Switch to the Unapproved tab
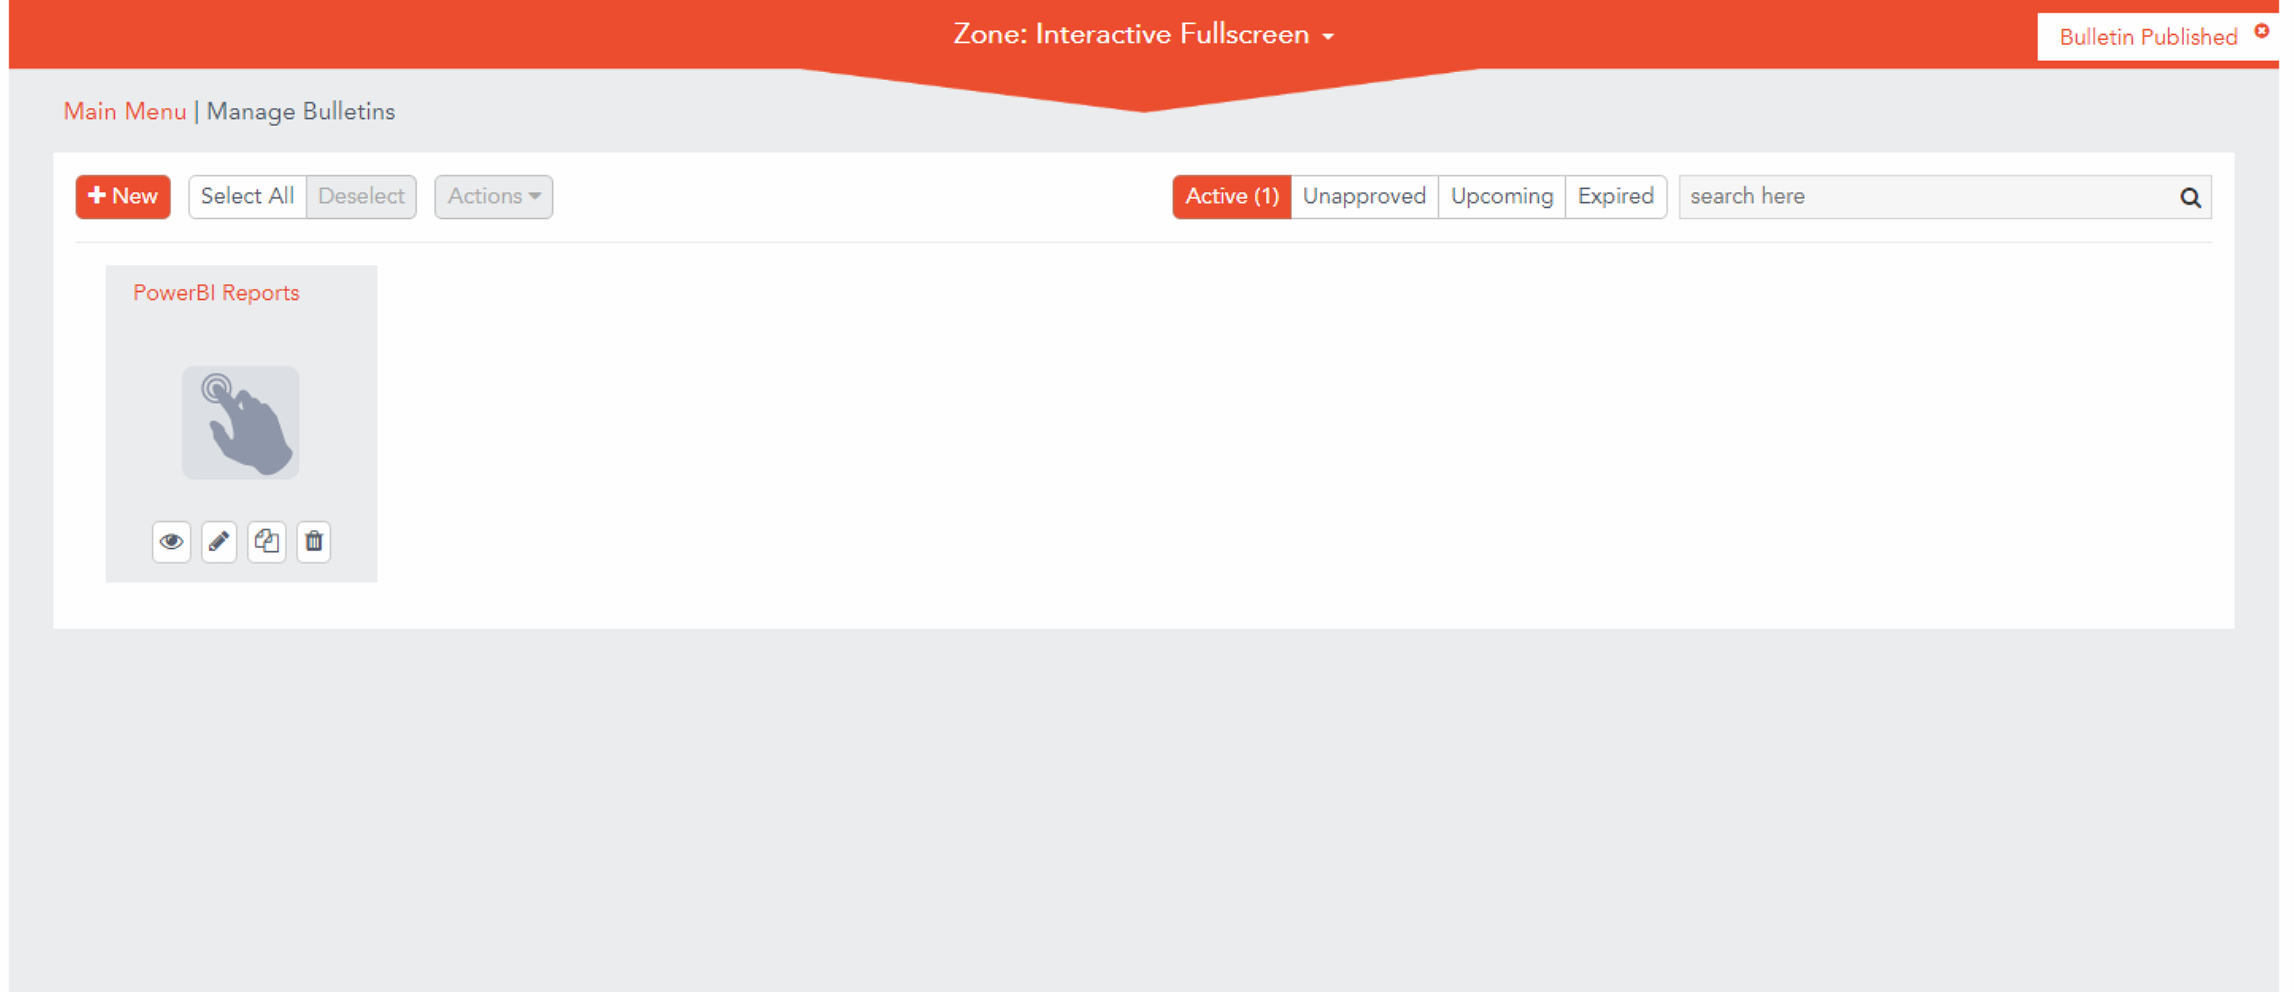 pyautogui.click(x=1364, y=197)
